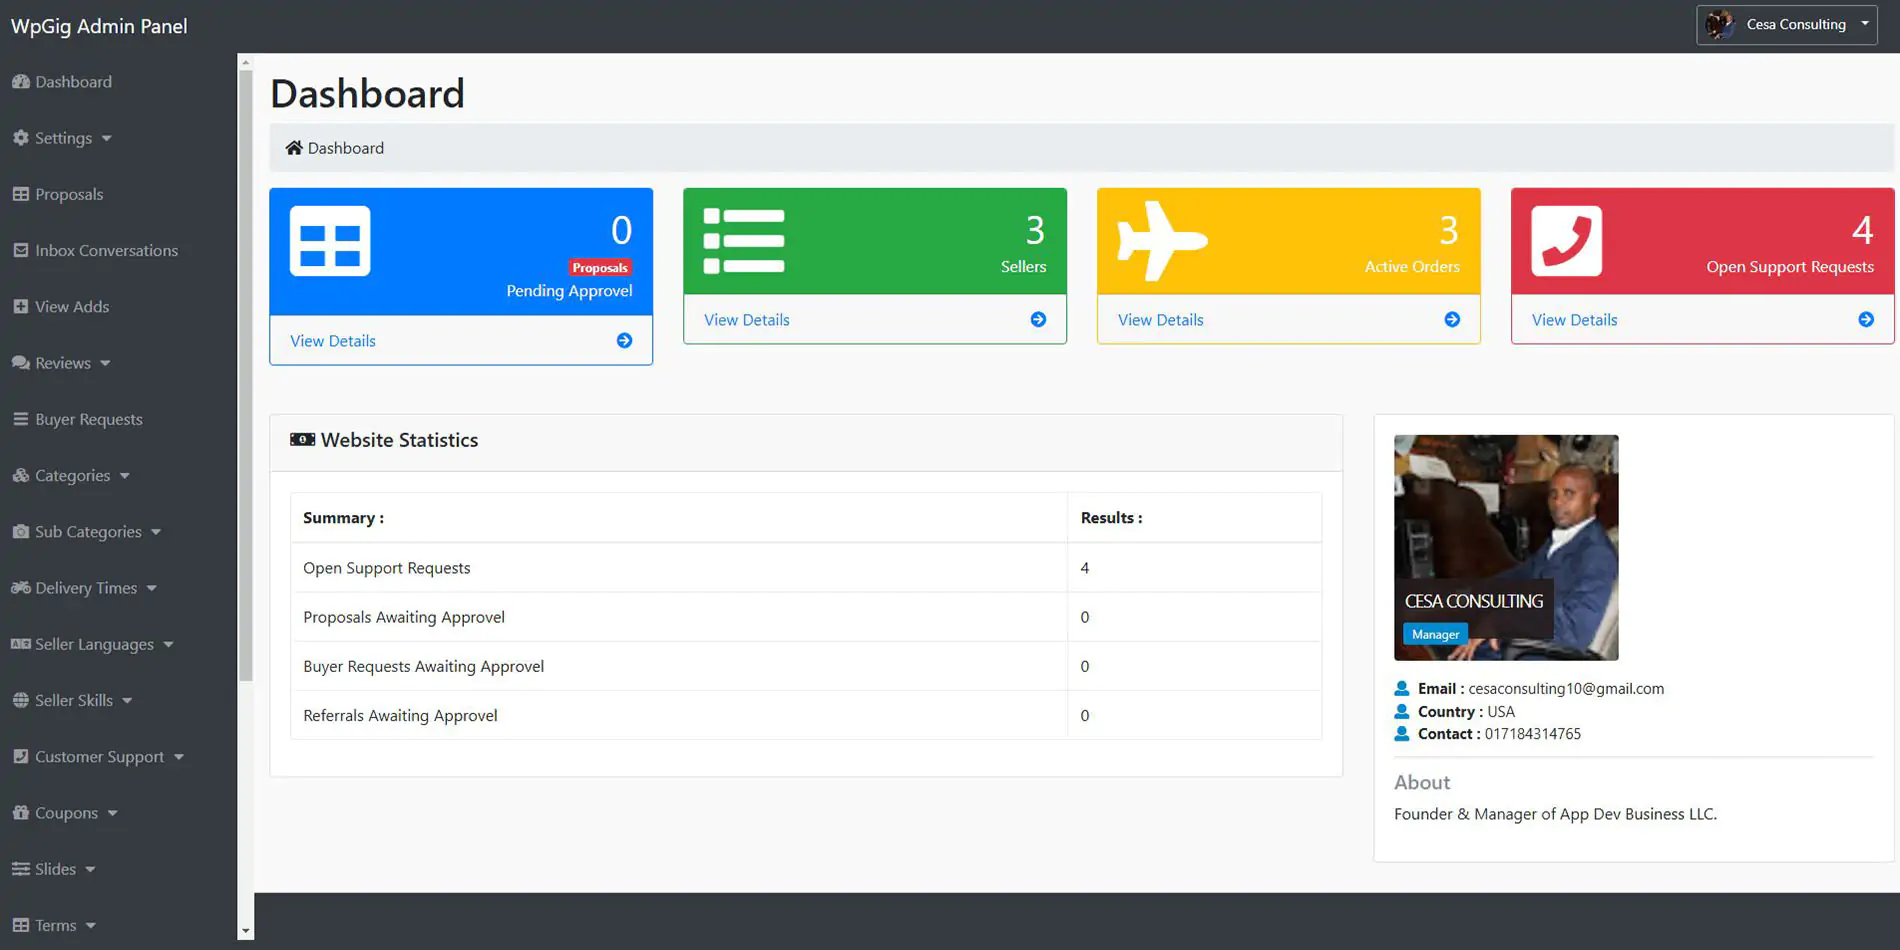Image resolution: width=1900 pixels, height=950 pixels.
Task: Click the sidebar scrollbar down arrow
Action: [246, 931]
